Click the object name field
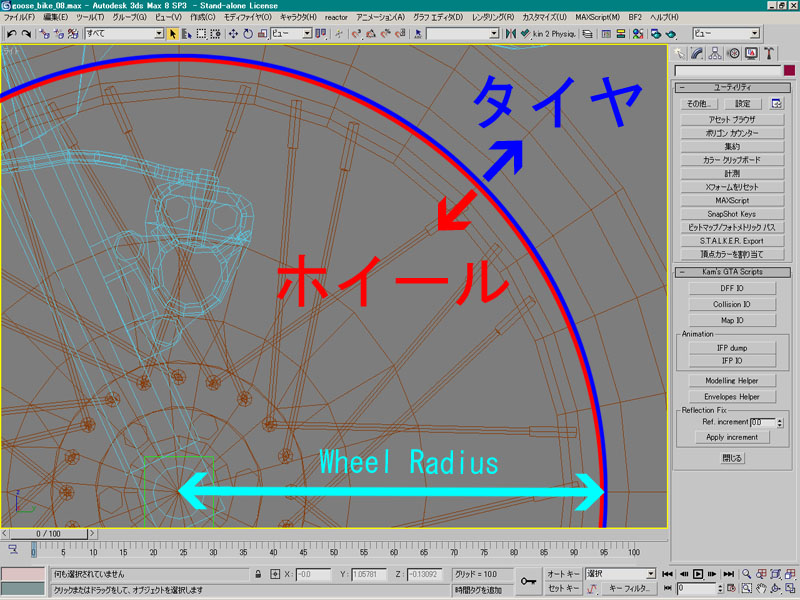This screenshot has width=800, height=600. pyautogui.click(x=728, y=70)
